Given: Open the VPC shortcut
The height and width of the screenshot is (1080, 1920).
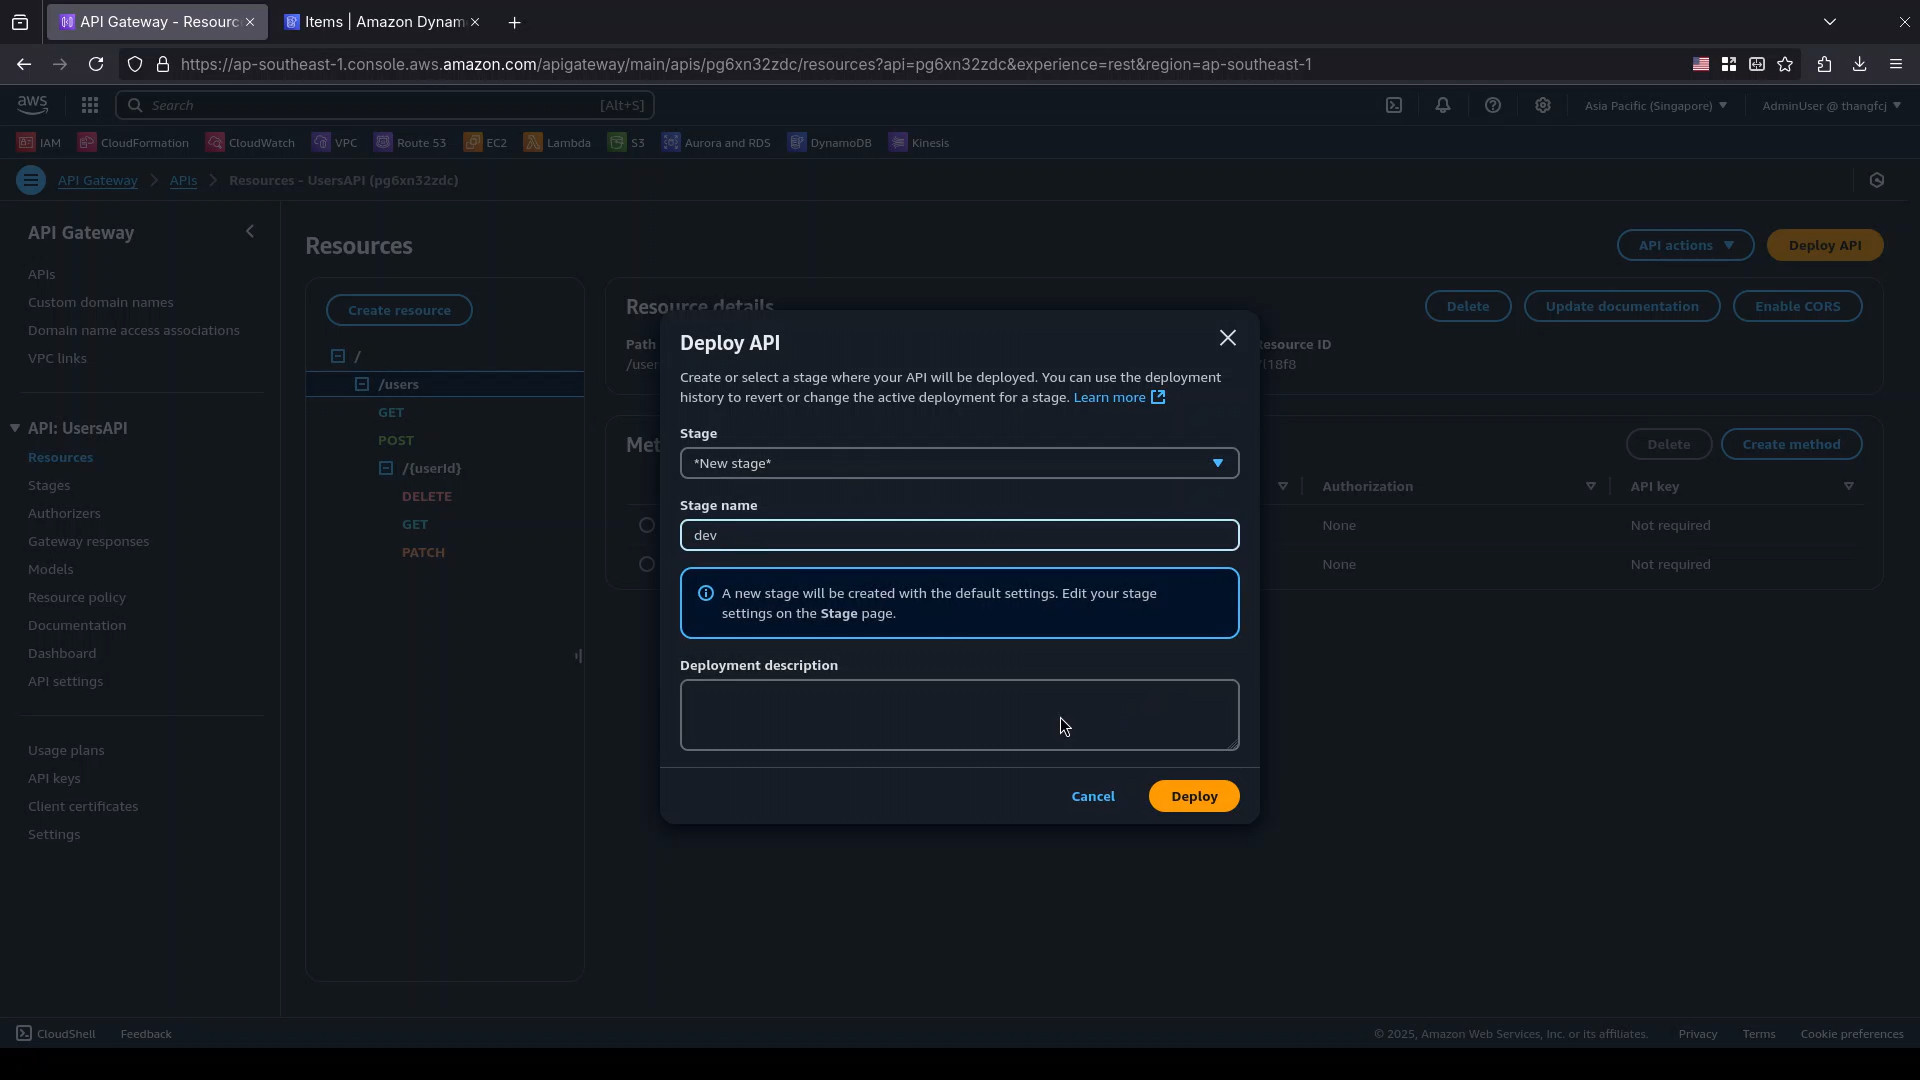Looking at the screenshot, I should (334, 142).
